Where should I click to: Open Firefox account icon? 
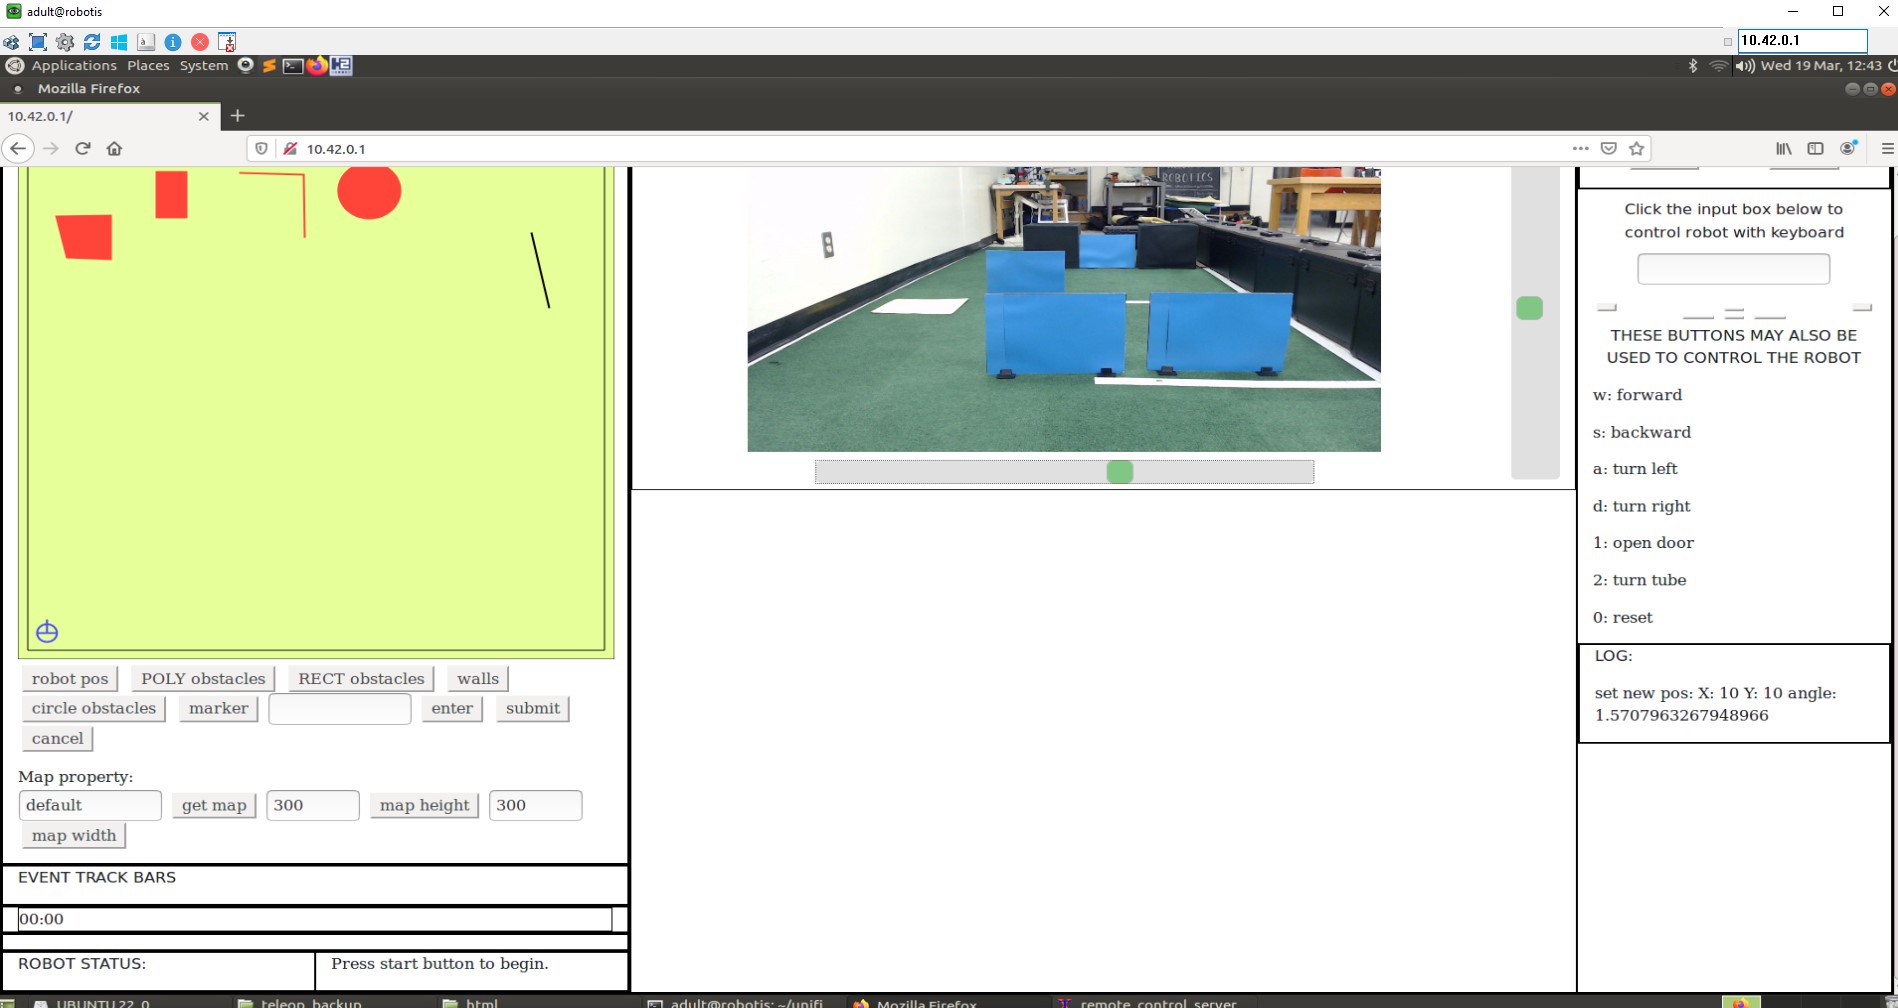pyautogui.click(x=1848, y=148)
